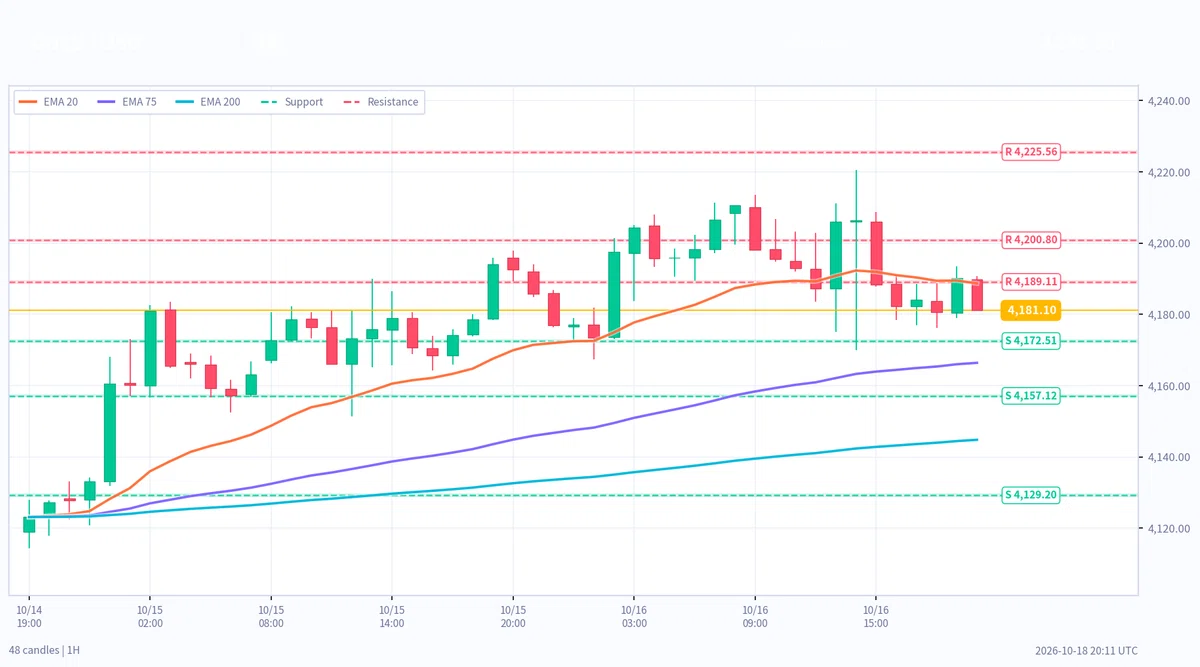The height and width of the screenshot is (667, 1200).
Task: Toggle the EMA 20 legend entry
Action: point(48,102)
